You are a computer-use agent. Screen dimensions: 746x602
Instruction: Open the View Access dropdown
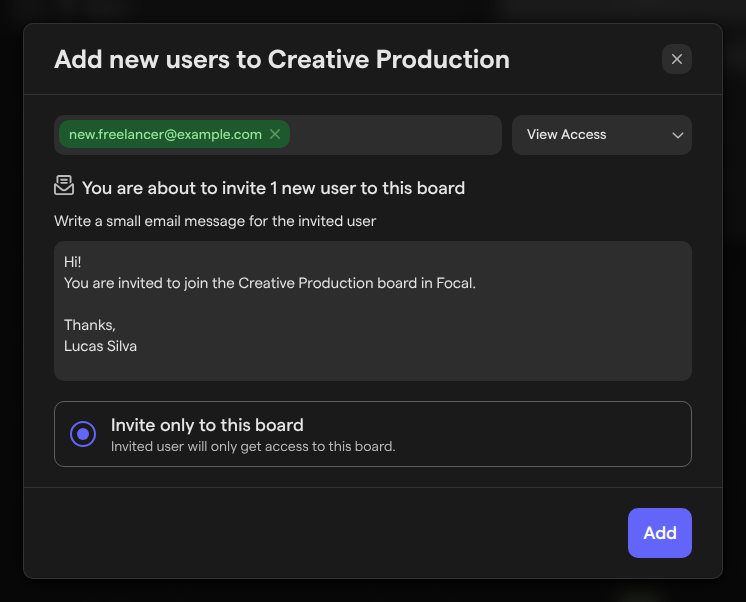[x=602, y=135]
